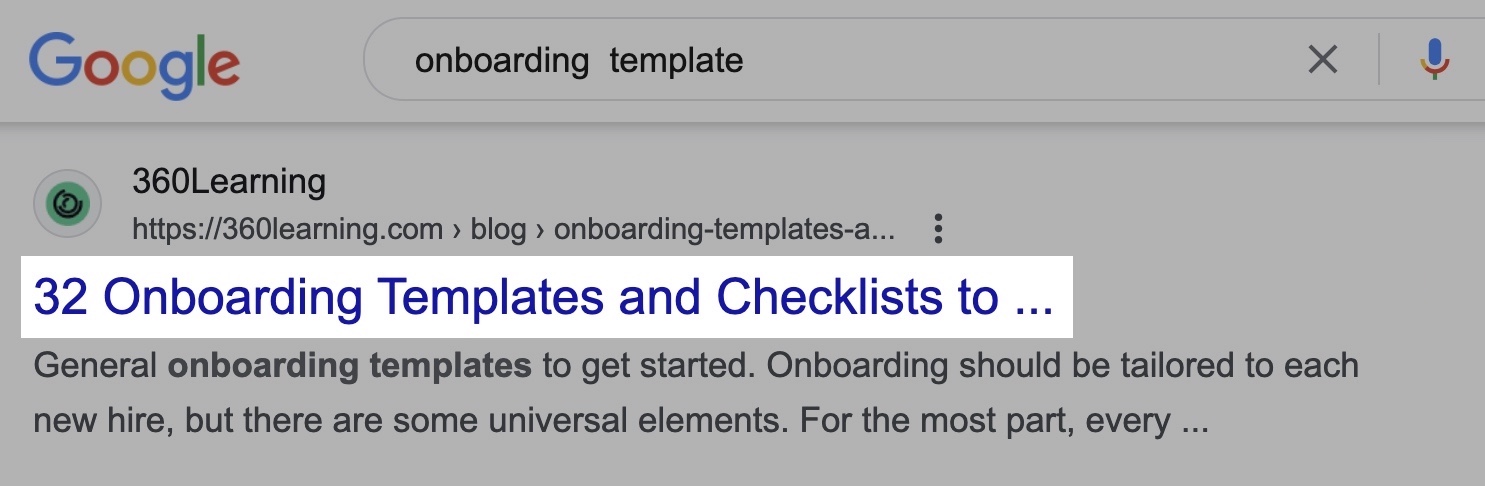Click bold onboarding templates text in snippet
This screenshot has height=486, width=1485.
(349, 366)
